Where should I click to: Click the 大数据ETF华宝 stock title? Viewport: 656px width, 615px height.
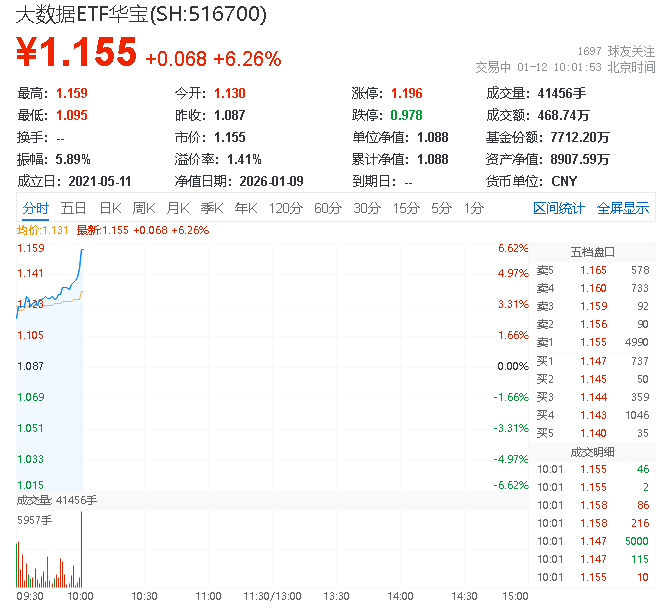pos(141,14)
